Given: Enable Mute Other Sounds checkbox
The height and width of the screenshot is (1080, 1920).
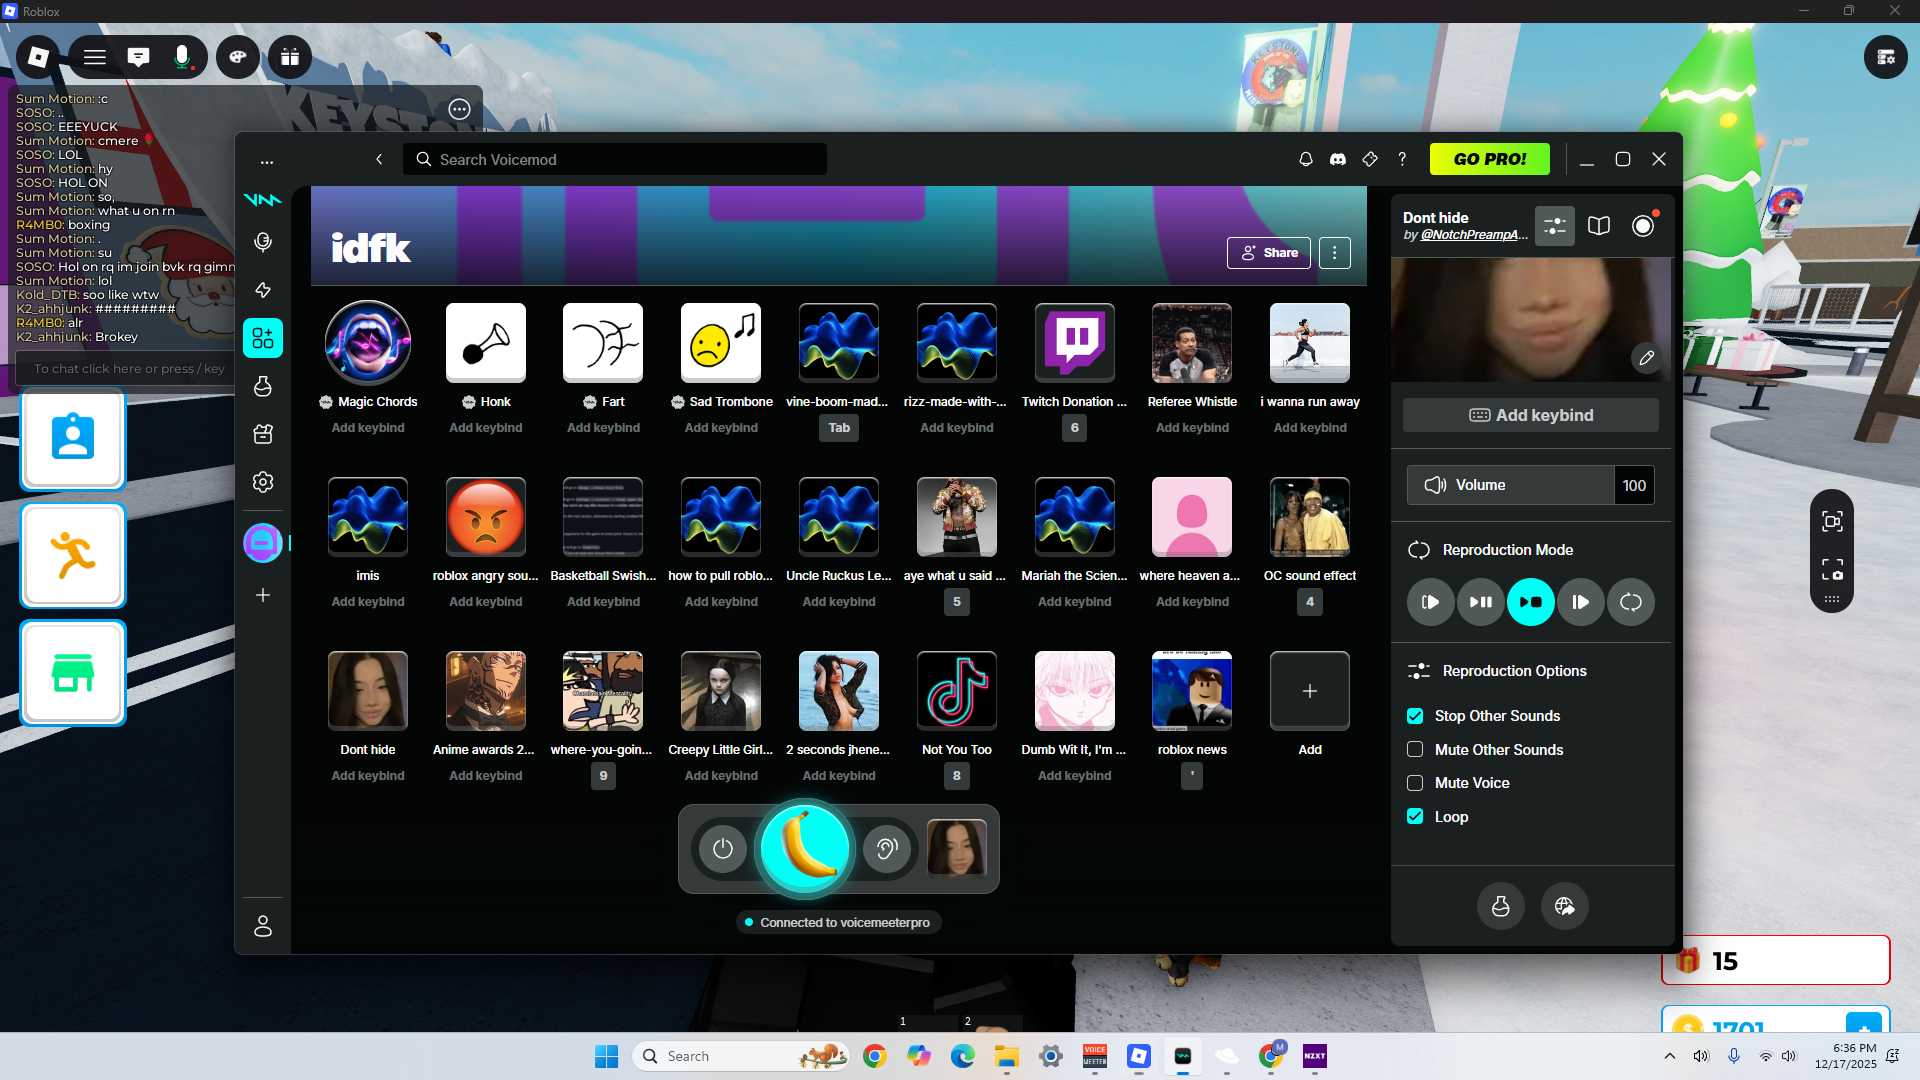Looking at the screenshot, I should [1415, 750].
